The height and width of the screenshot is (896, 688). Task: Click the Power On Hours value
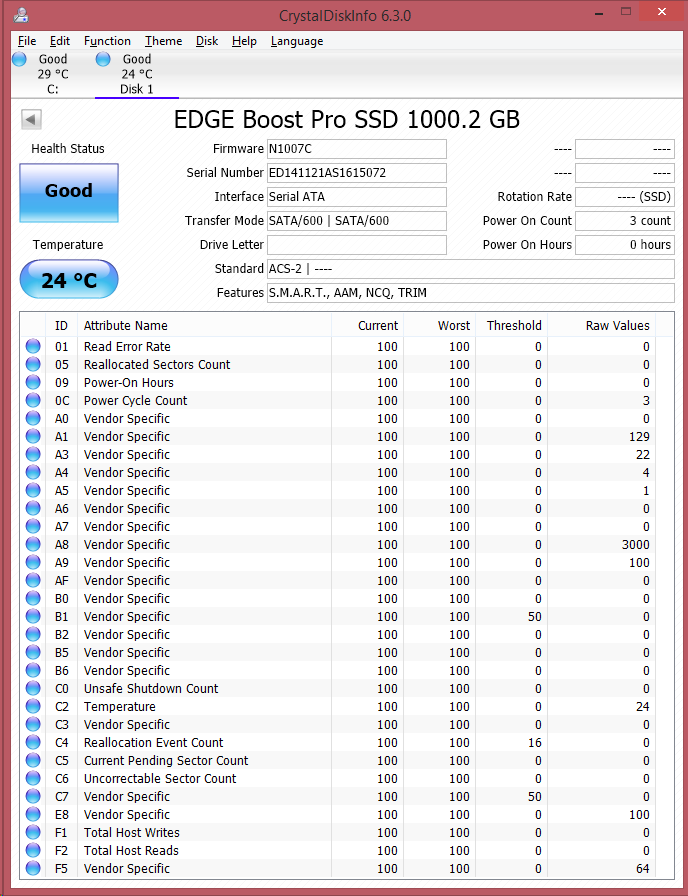pos(625,245)
